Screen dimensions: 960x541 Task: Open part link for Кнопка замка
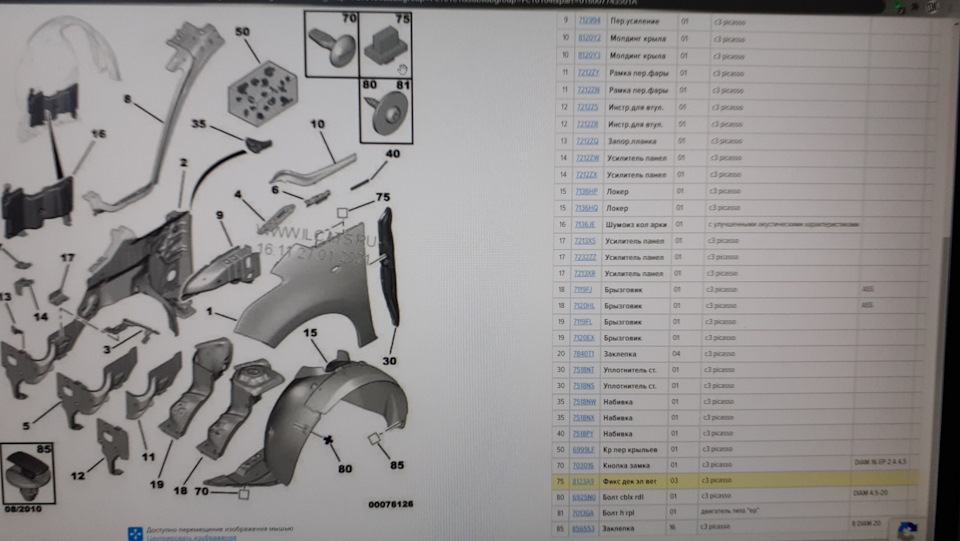(582, 465)
